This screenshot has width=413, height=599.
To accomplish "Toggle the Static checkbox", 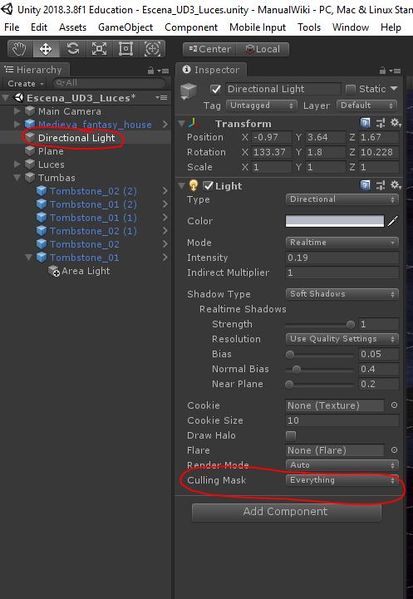I will coord(350,89).
